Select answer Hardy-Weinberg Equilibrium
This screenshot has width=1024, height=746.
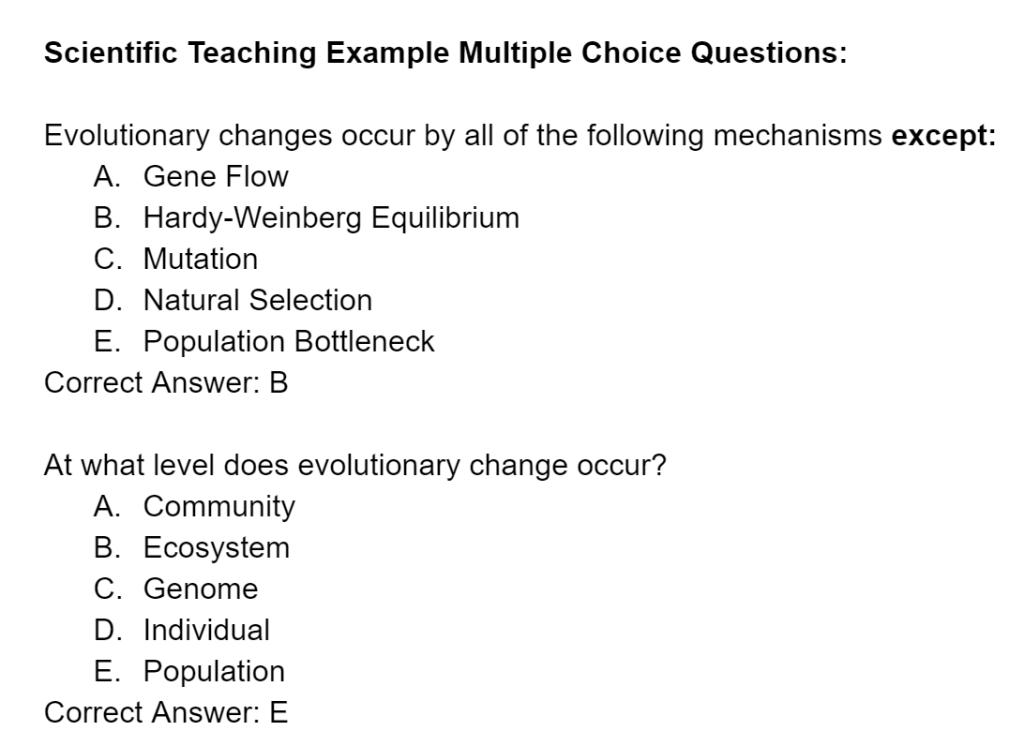tap(331, 218)
